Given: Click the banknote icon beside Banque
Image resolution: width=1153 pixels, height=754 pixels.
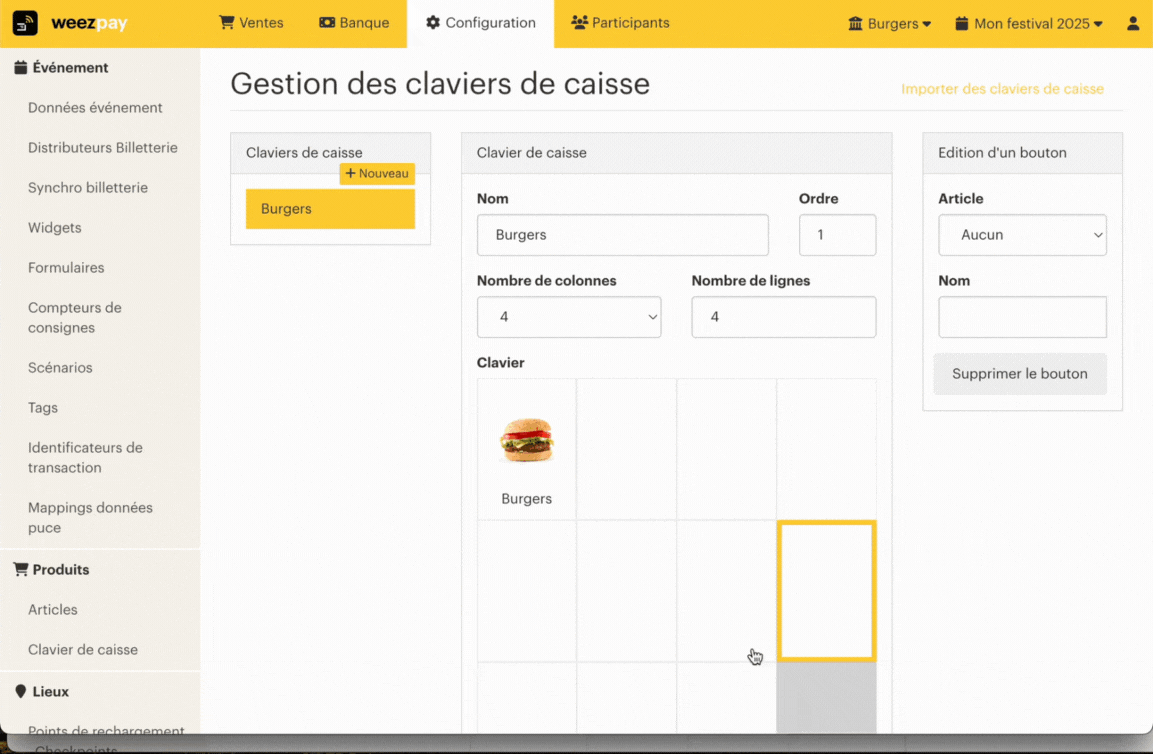Looking at the screenshot, I should pyautogui.click(x=327, y=23).
